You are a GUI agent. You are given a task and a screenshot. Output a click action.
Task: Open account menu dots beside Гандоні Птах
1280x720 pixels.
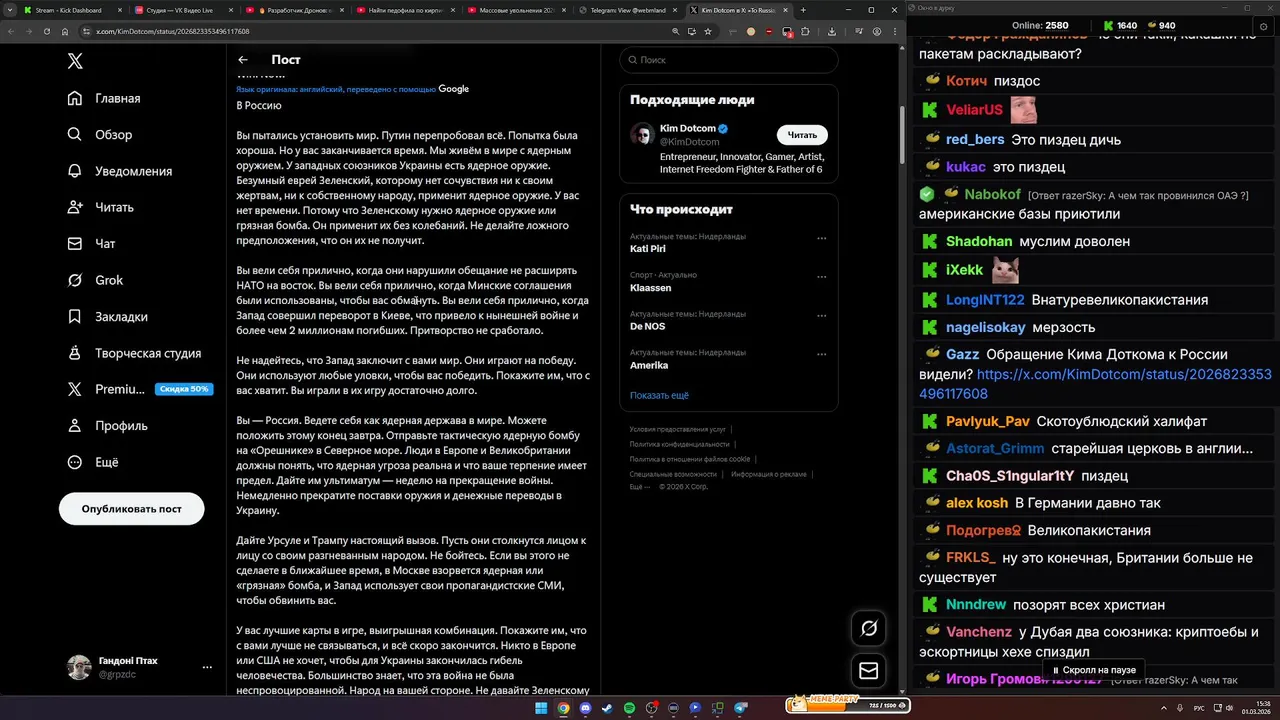pyautogui.click(x=207, y=667)
